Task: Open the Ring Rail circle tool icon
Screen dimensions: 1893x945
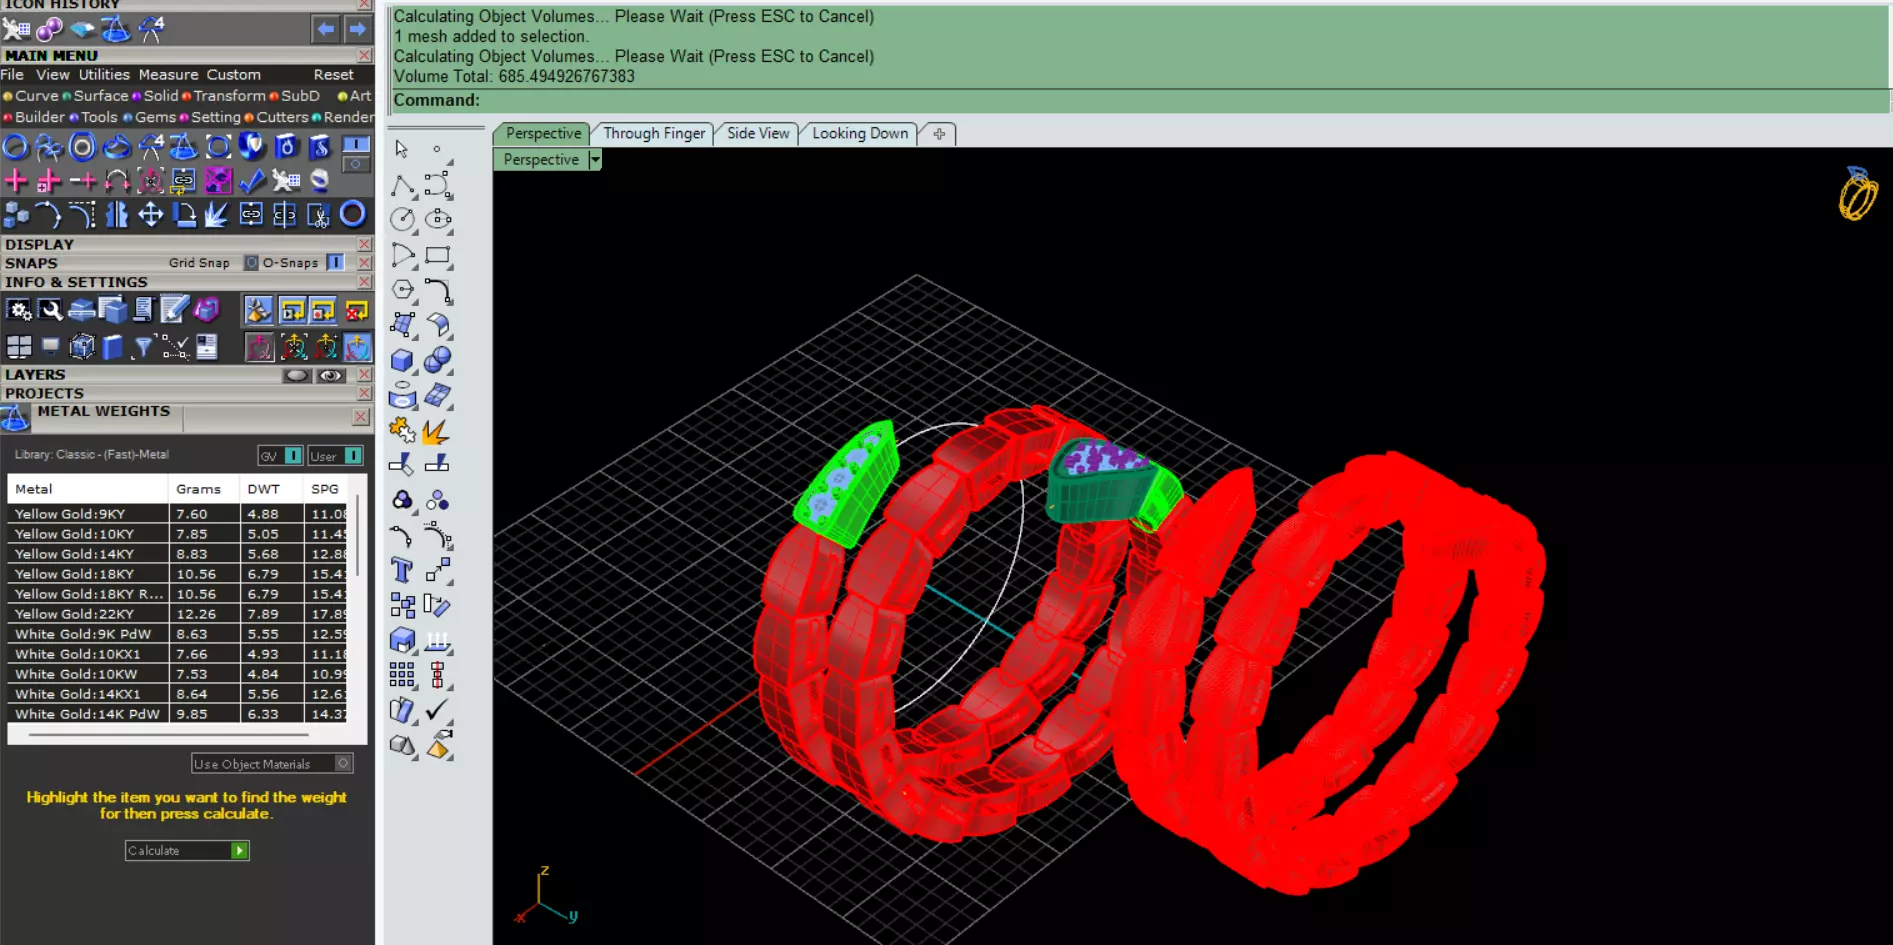Action: (x=16, y=148)
